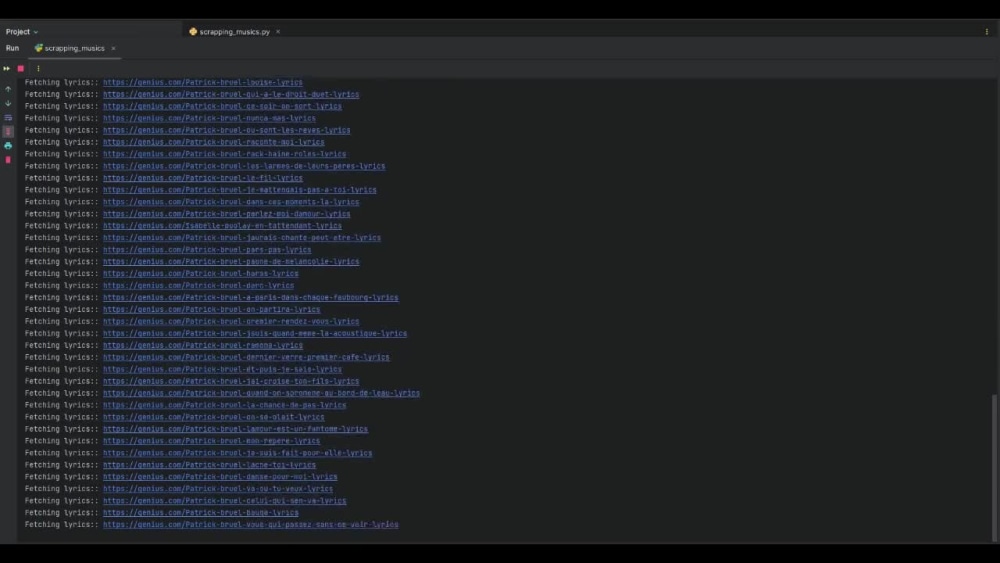The width and height of the screenshot is (1000, 563).
Task: Open the lamour-est-un-fantome-lyrics link
Action: pyautogui.click(x=235, y=429)
